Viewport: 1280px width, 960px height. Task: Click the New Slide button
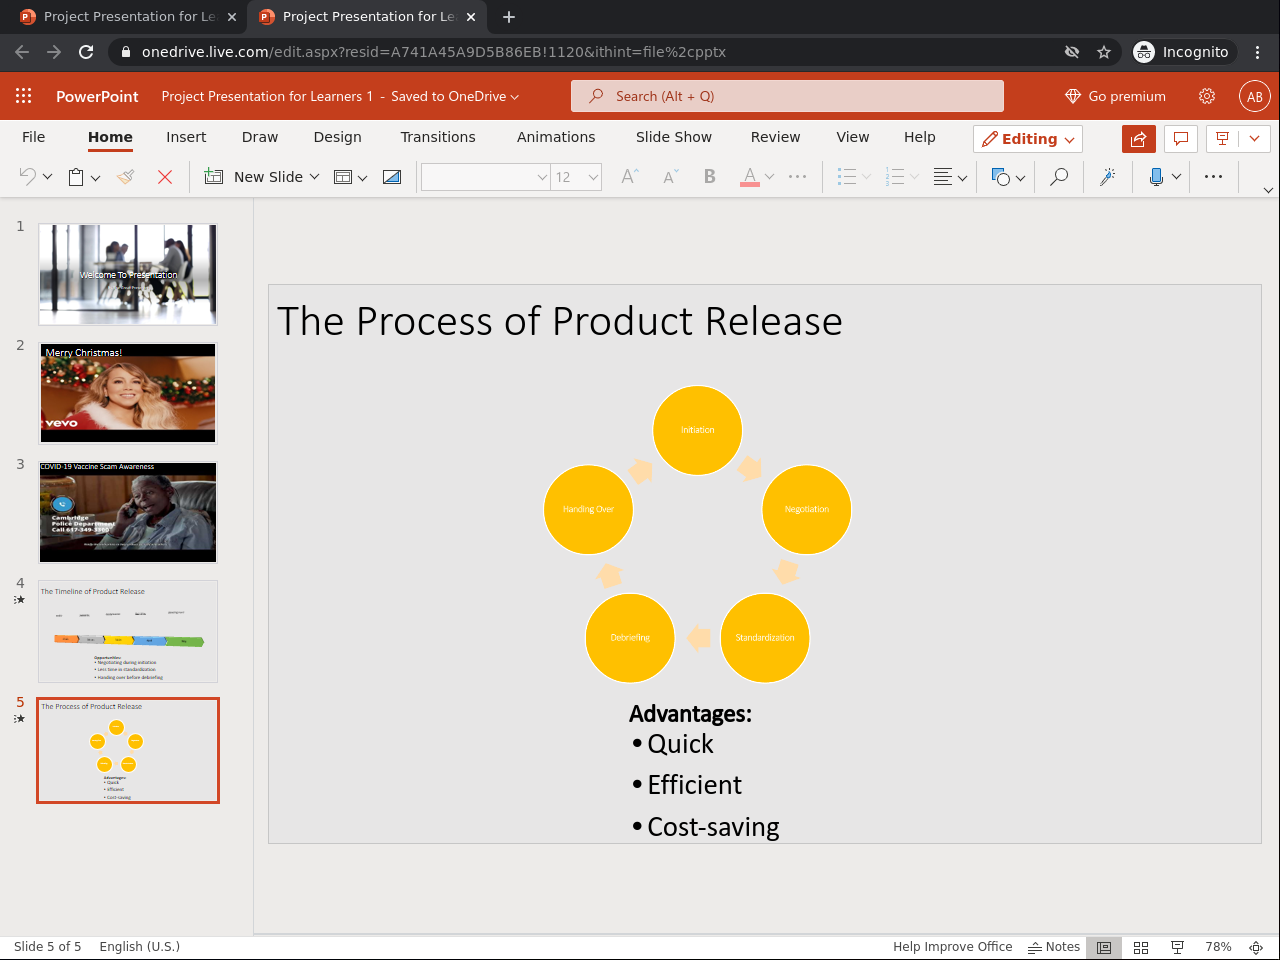pos(254,177)
